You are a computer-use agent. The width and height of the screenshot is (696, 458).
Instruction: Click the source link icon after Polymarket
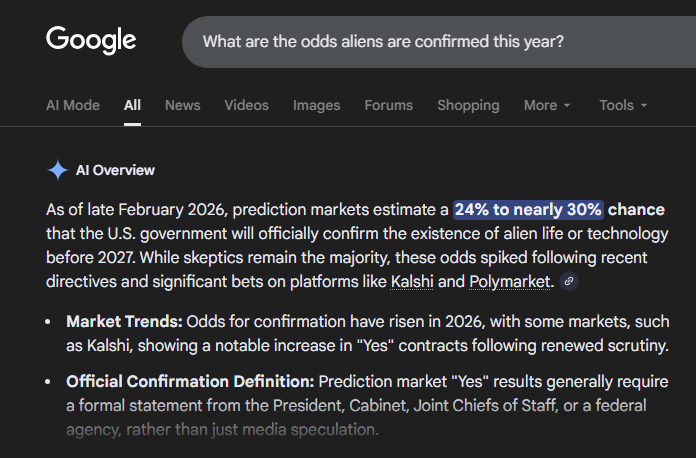pyautogui.click(x=569, y=282)
